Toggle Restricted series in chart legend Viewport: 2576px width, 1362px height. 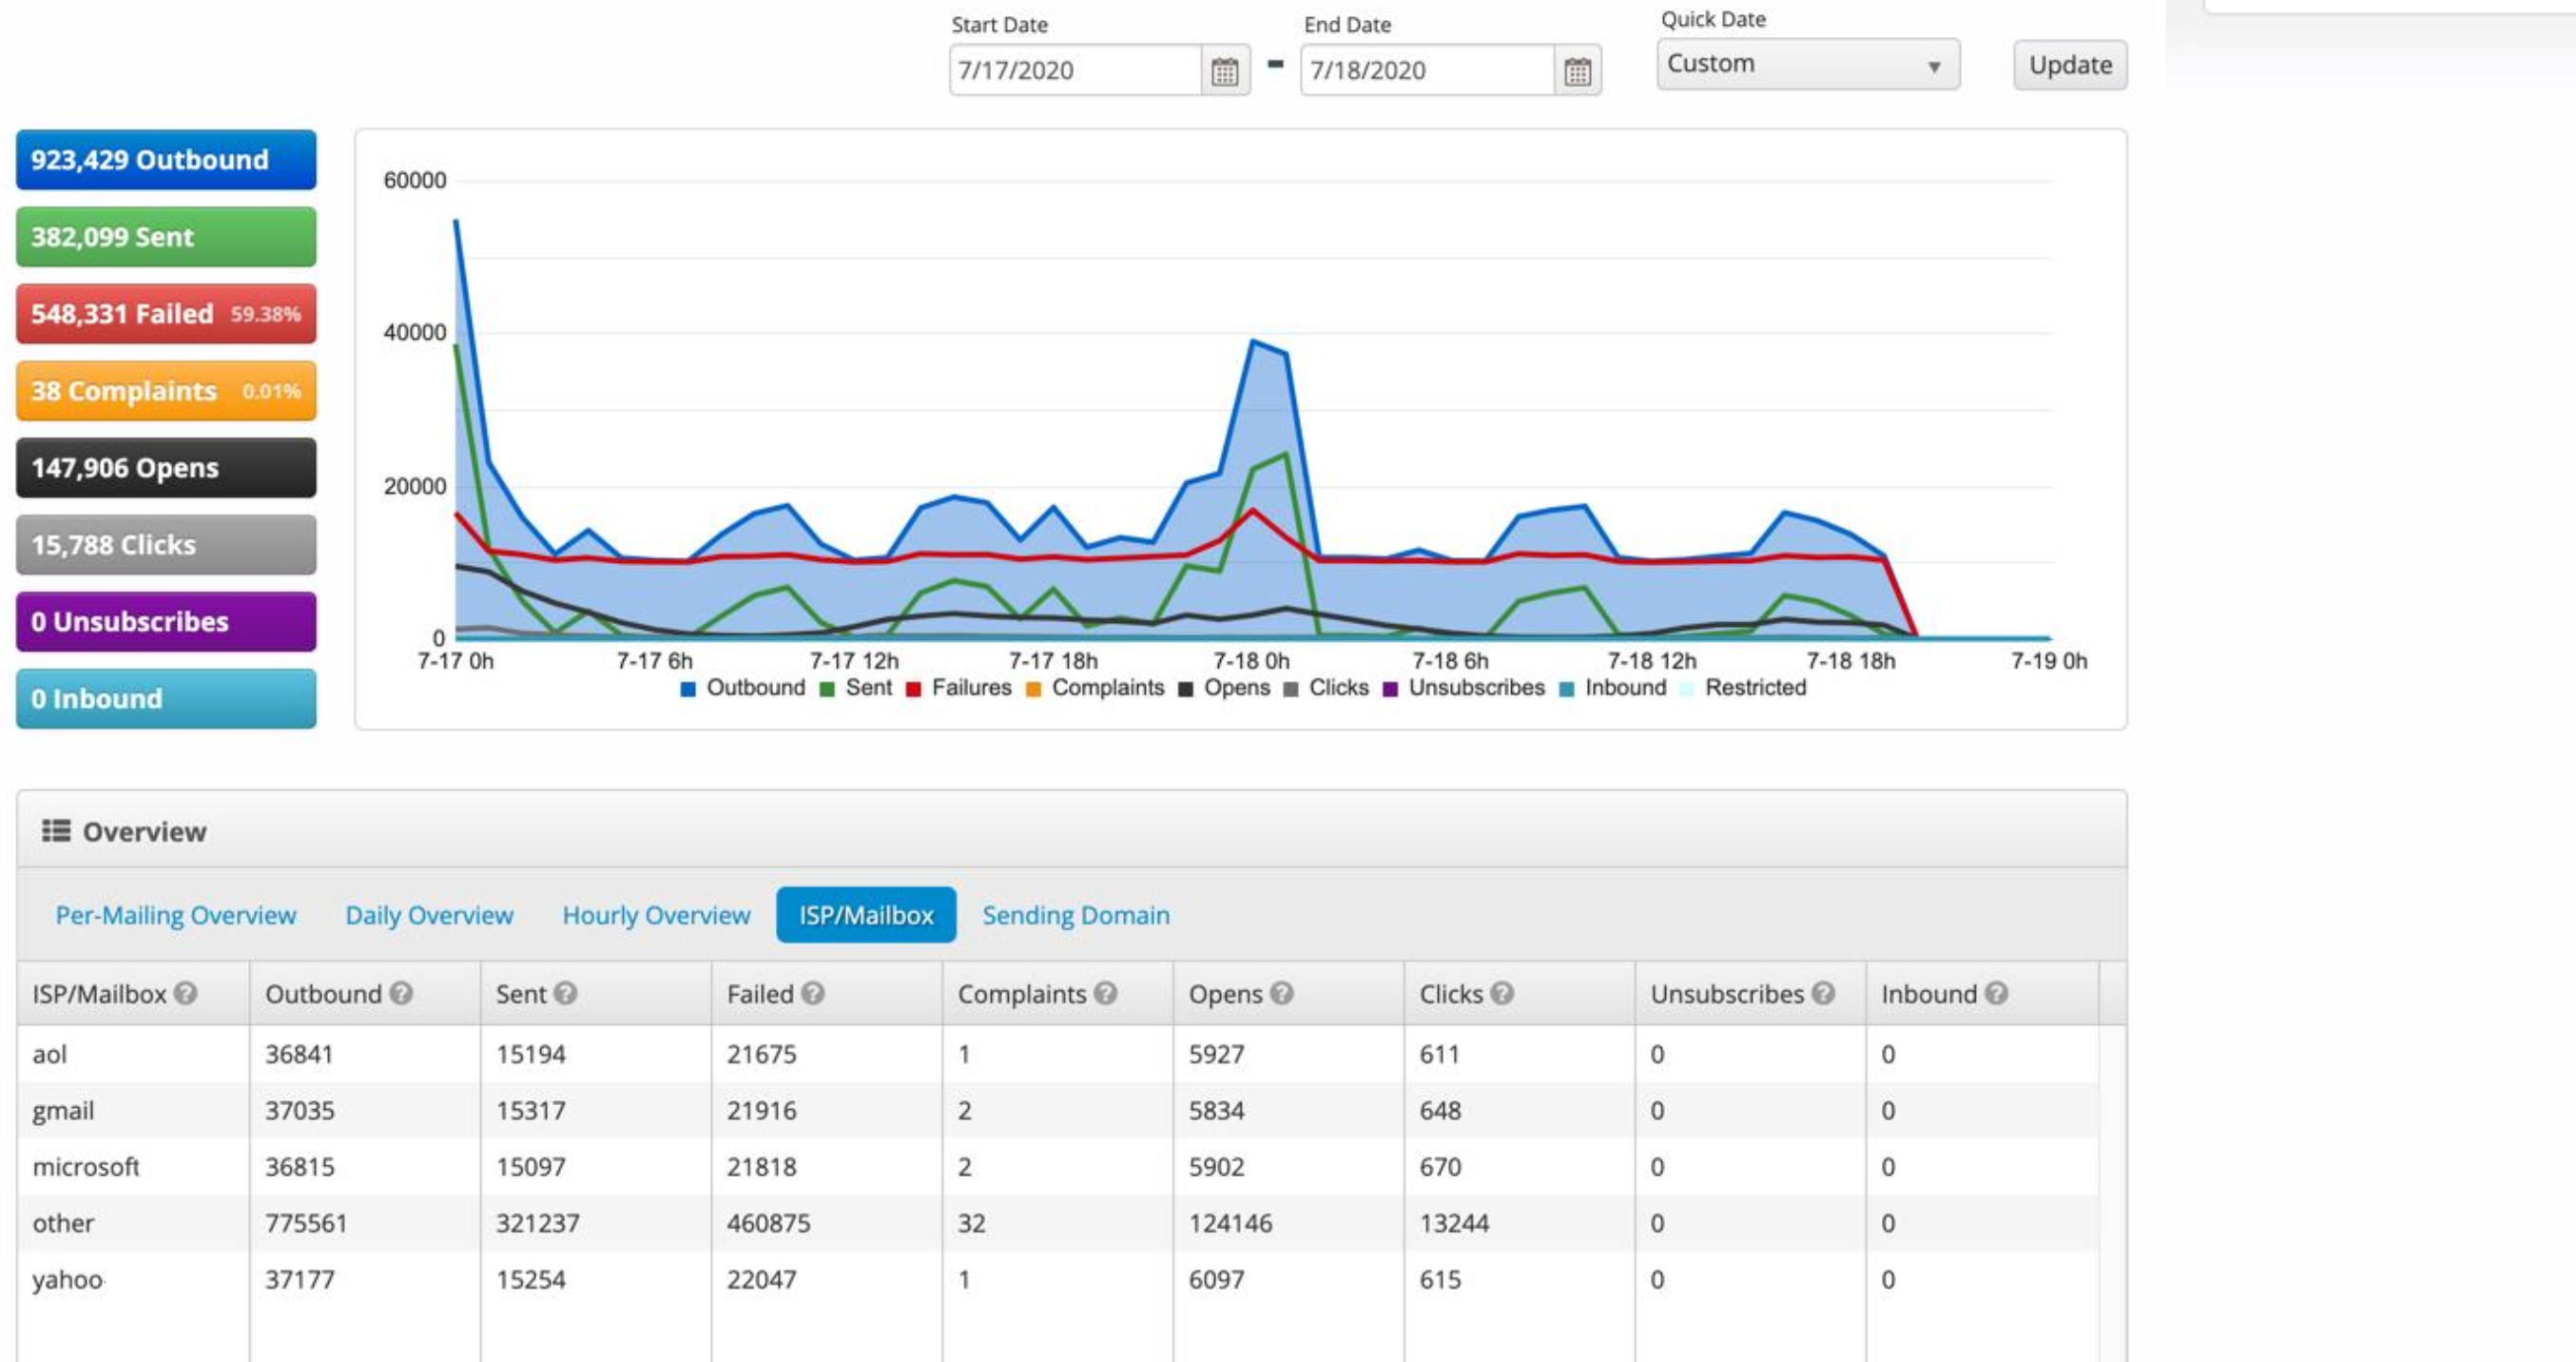point(1743,688)
